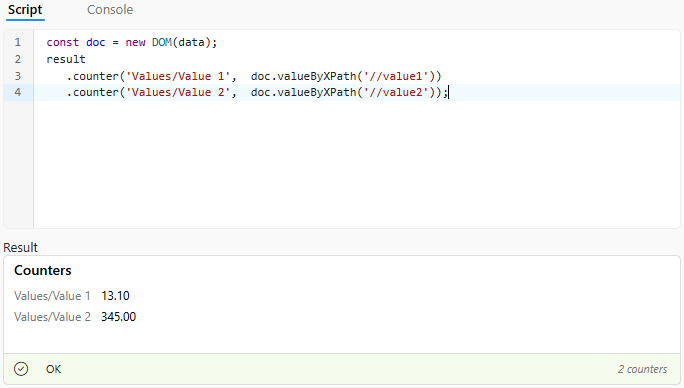This screenshot has height=388, width=684.
Task: Click the Result section label
Action: [x=21, y=247]
